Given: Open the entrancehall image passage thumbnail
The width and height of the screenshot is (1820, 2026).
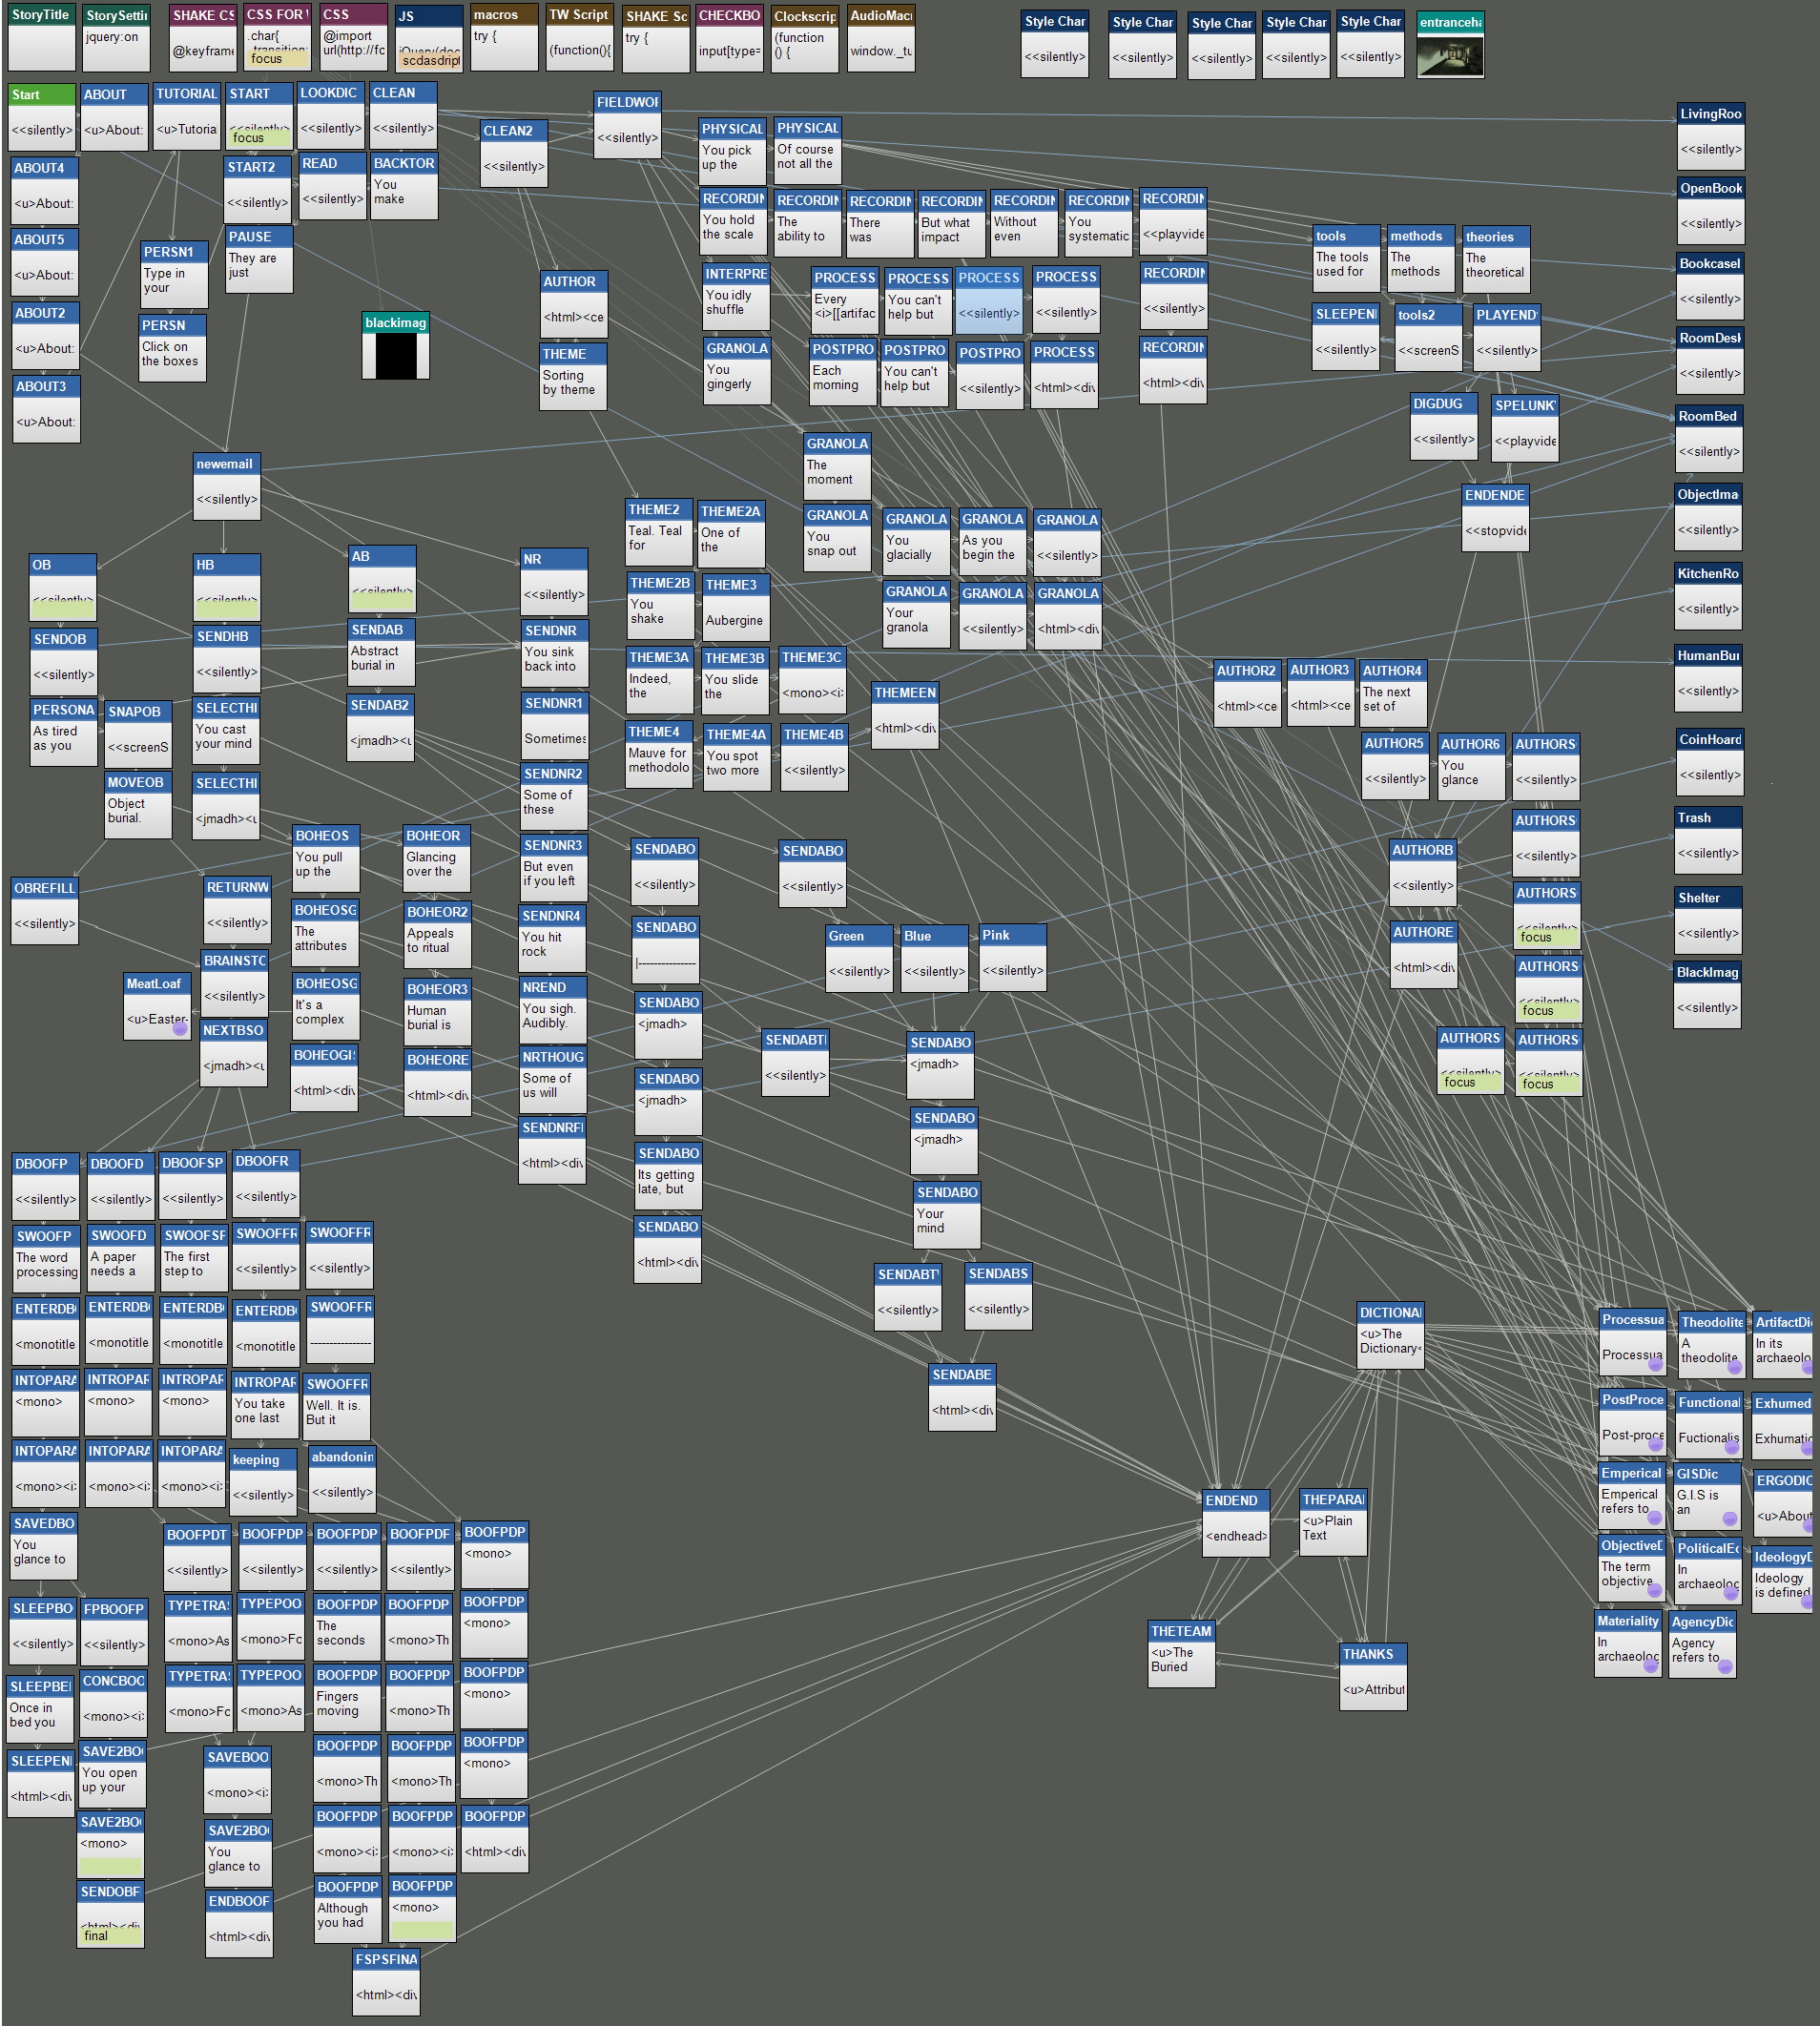Looking at the screenshot, I should click(x=1450, y=45).
